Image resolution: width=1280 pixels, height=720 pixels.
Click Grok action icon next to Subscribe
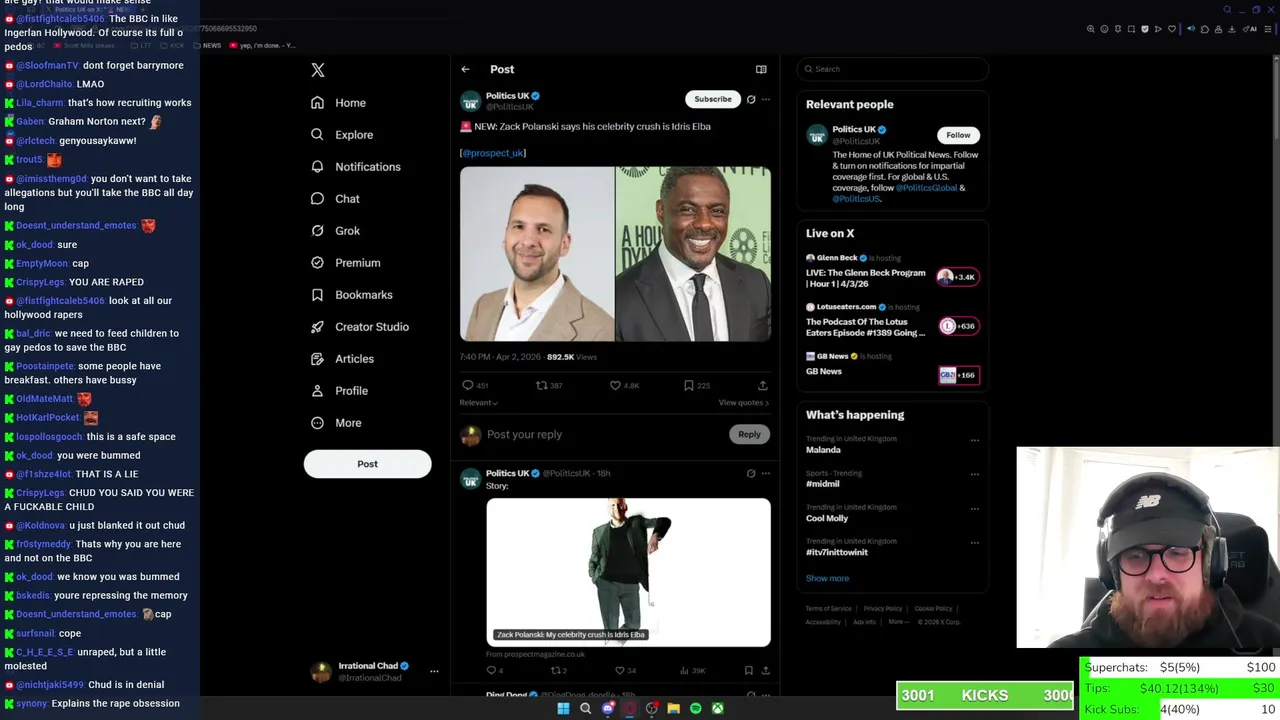click(751, 99)
